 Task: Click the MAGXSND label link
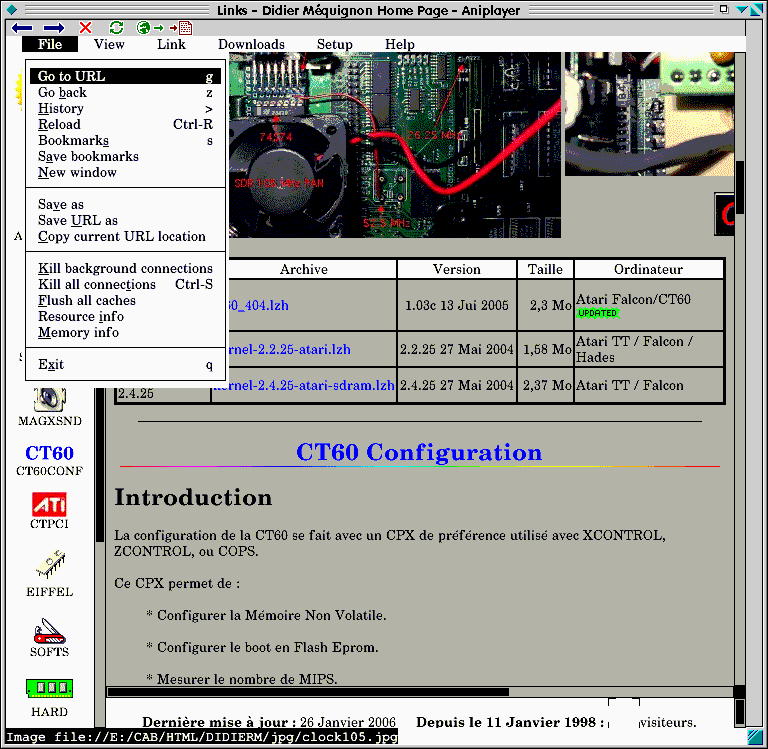coord(49,421)
